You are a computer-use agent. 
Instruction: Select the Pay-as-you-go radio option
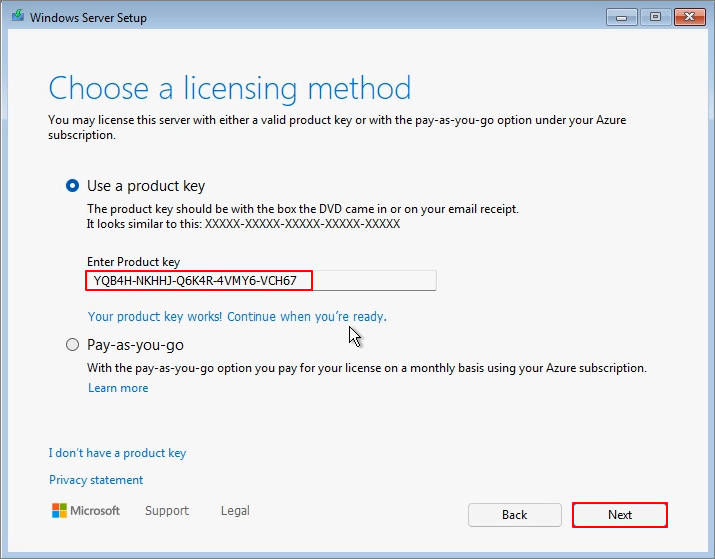[72, 344]
